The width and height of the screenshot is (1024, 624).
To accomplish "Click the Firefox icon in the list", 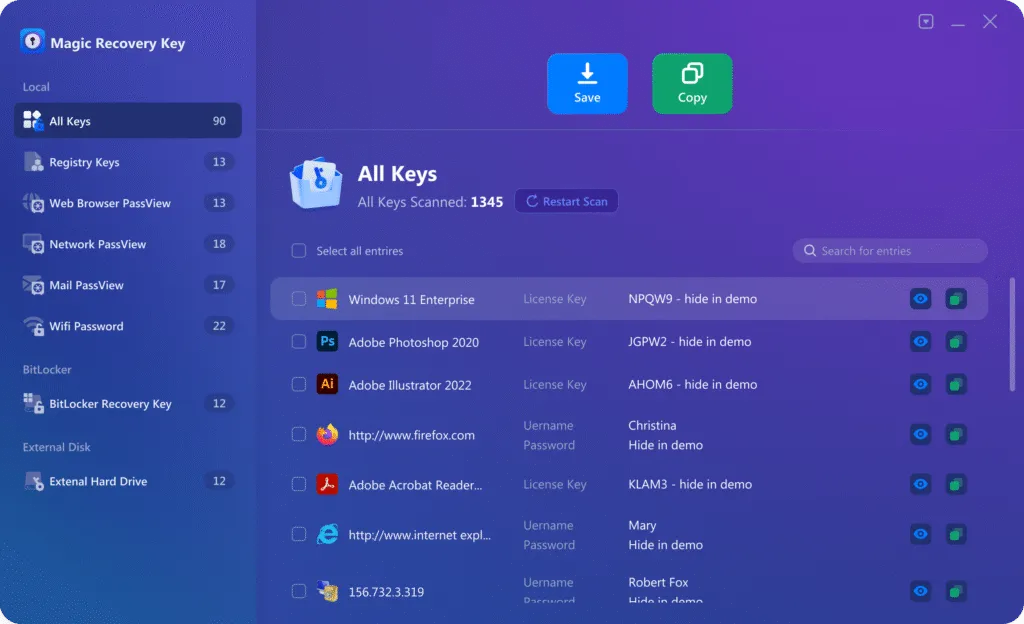I will pos(327,435).
